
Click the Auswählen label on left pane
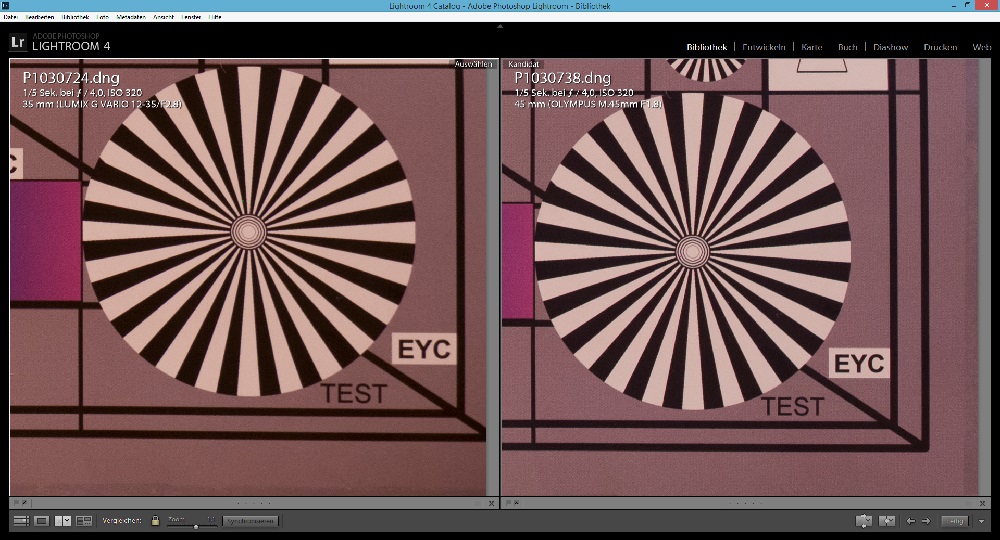(x=473, y=64)
